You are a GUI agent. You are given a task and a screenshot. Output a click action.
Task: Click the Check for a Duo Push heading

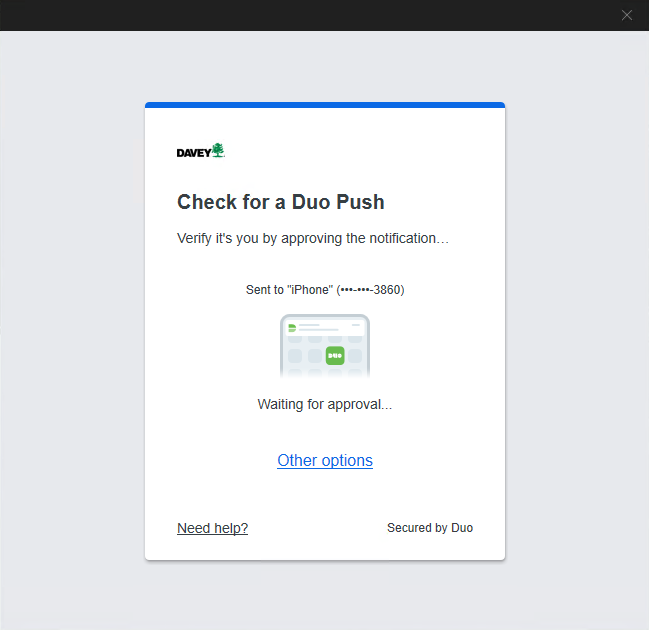click(281, 202)
